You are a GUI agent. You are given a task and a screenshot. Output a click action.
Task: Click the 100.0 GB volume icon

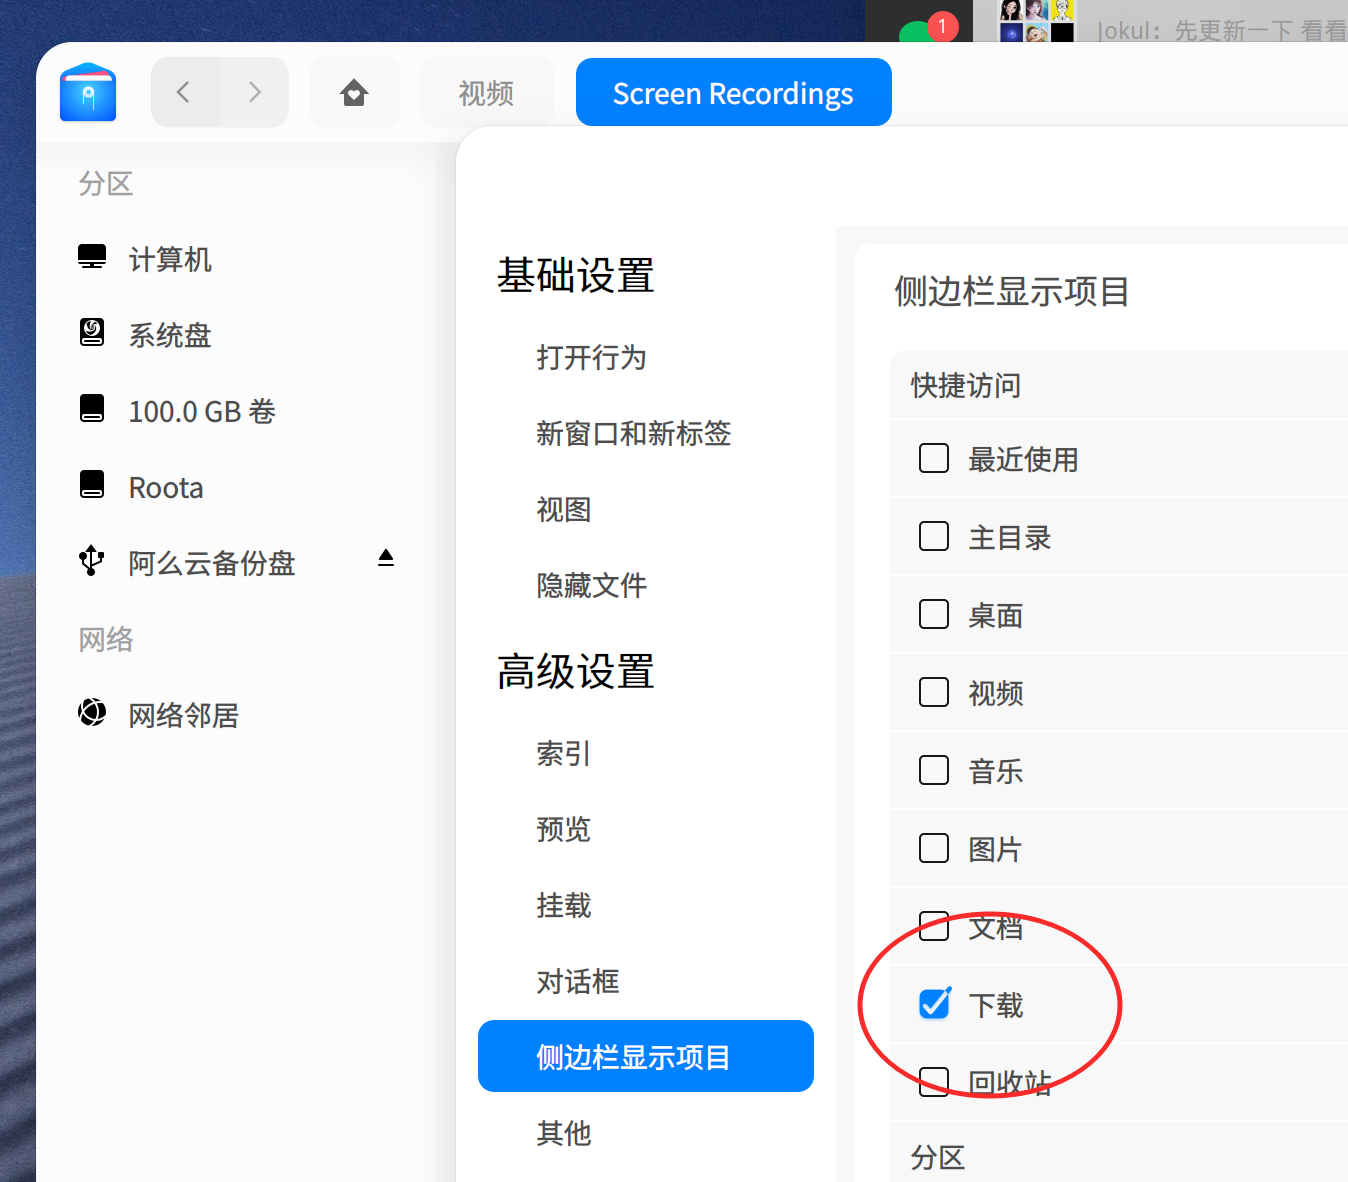click(x=92, y=408)
